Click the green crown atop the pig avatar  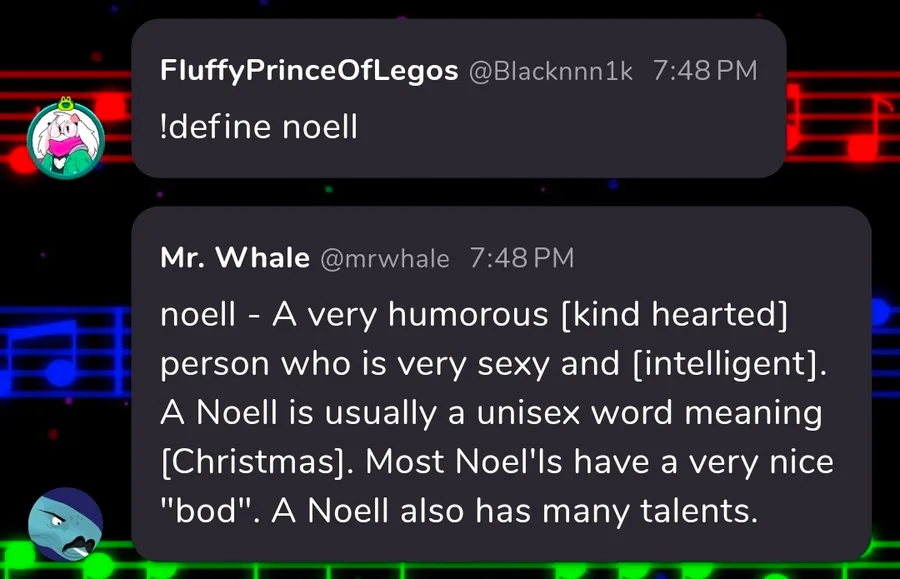pos(67,101)
